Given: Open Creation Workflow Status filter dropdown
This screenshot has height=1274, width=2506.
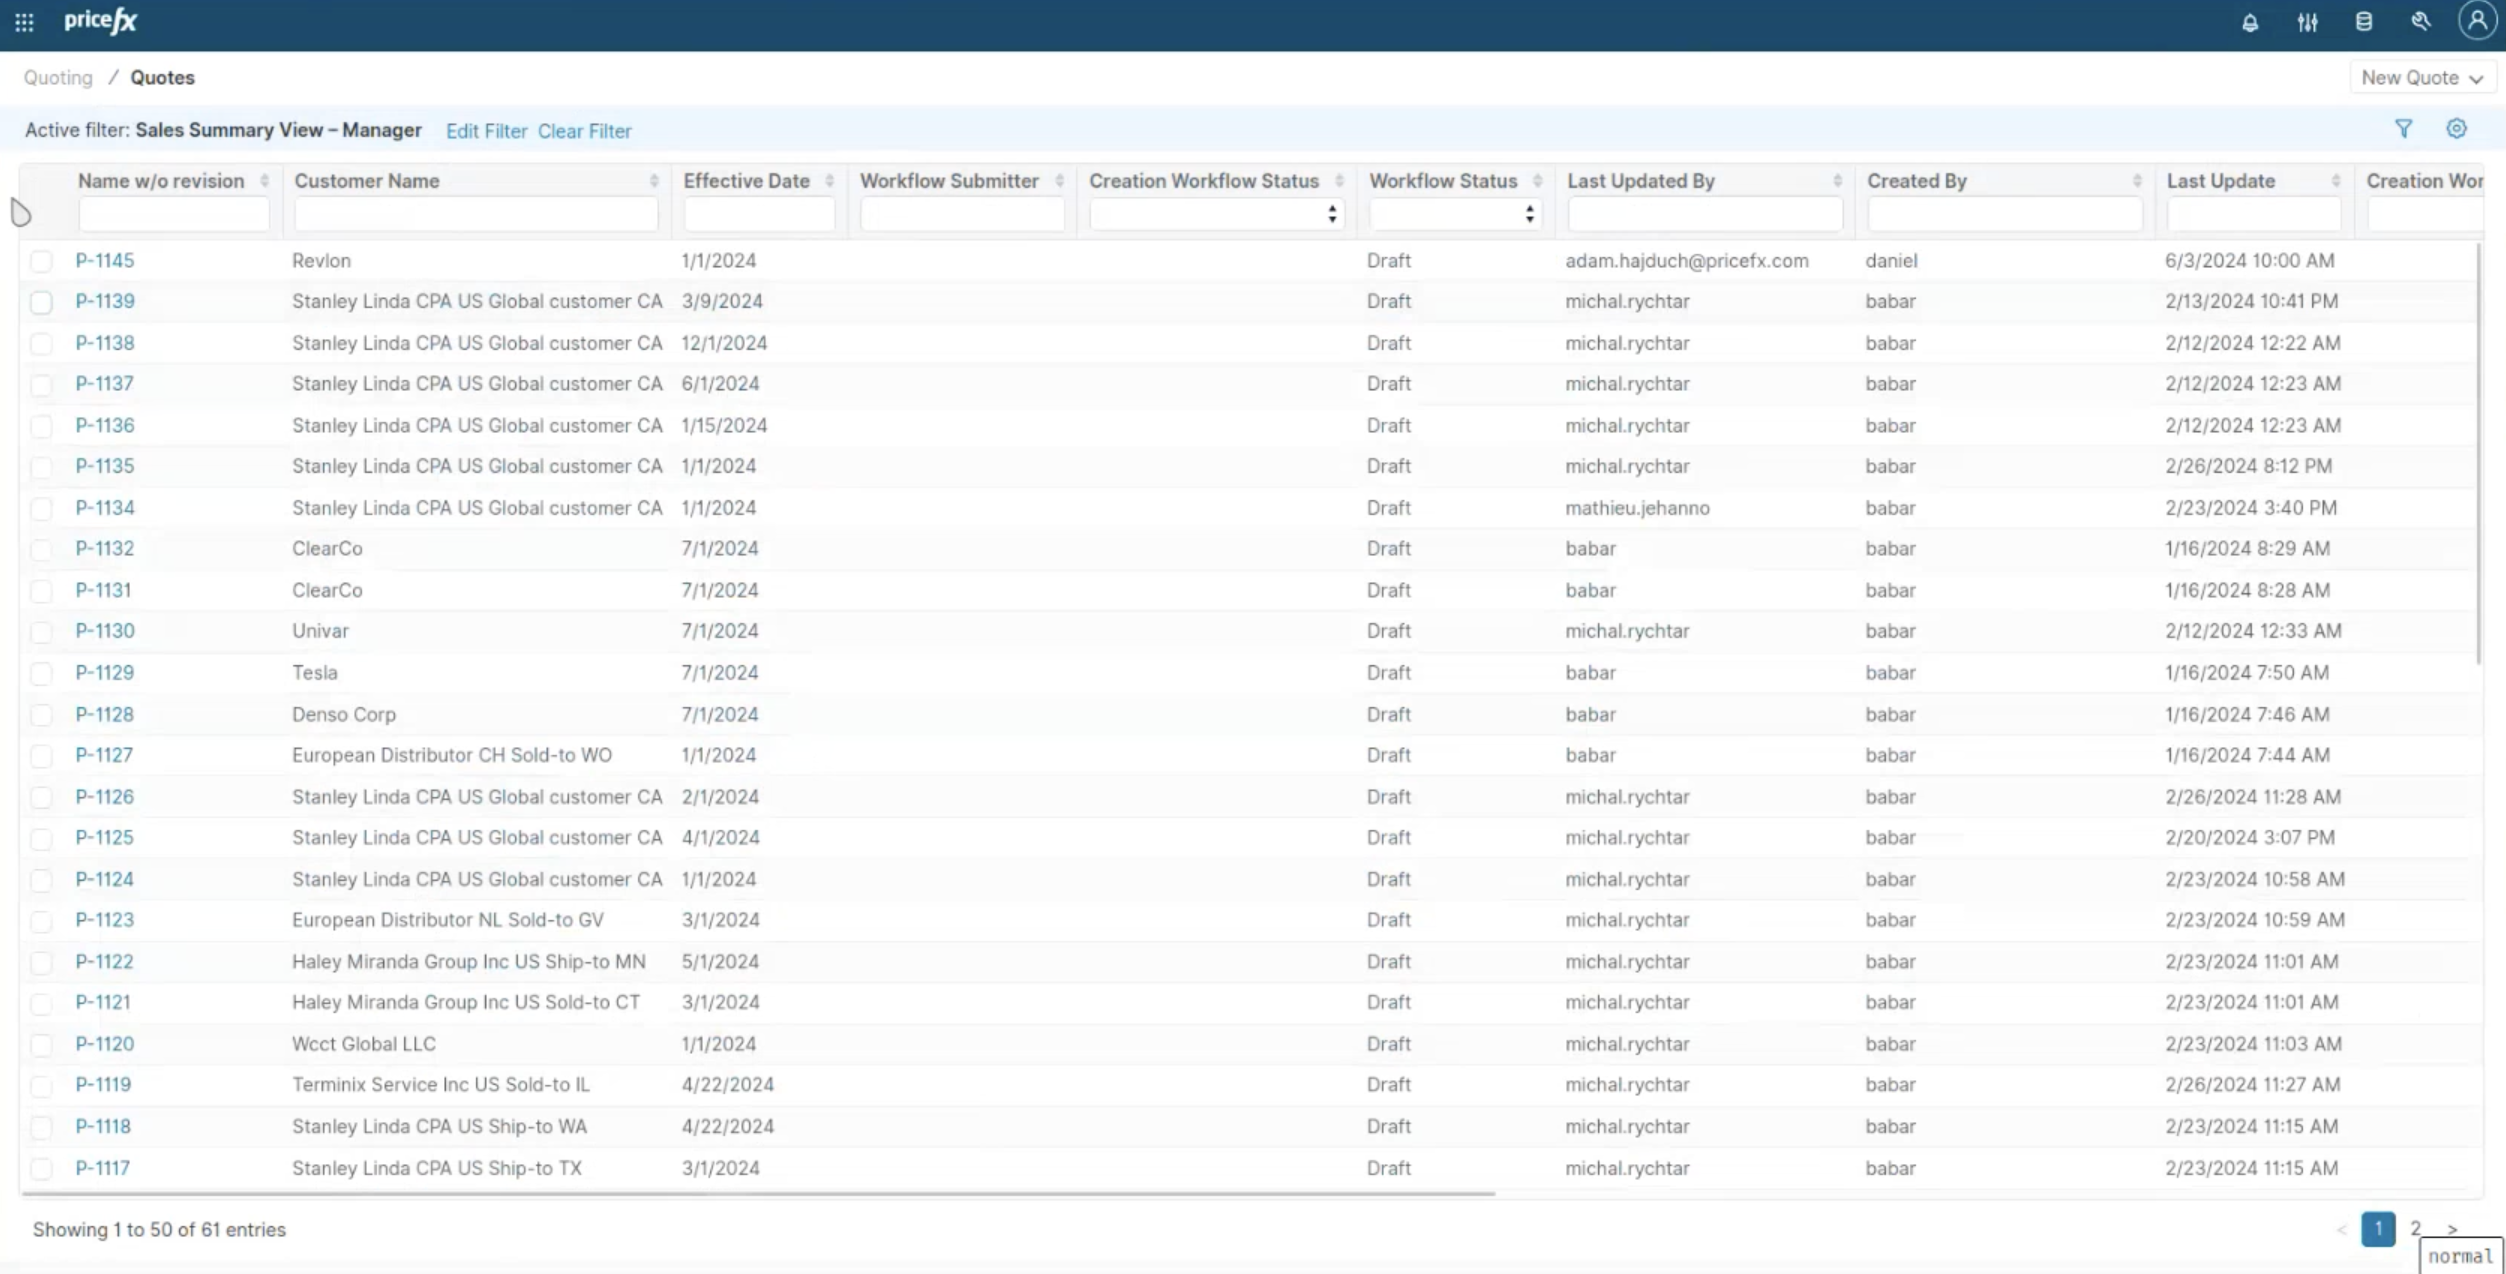Looking at the screenshot, I should (1215, 214).
